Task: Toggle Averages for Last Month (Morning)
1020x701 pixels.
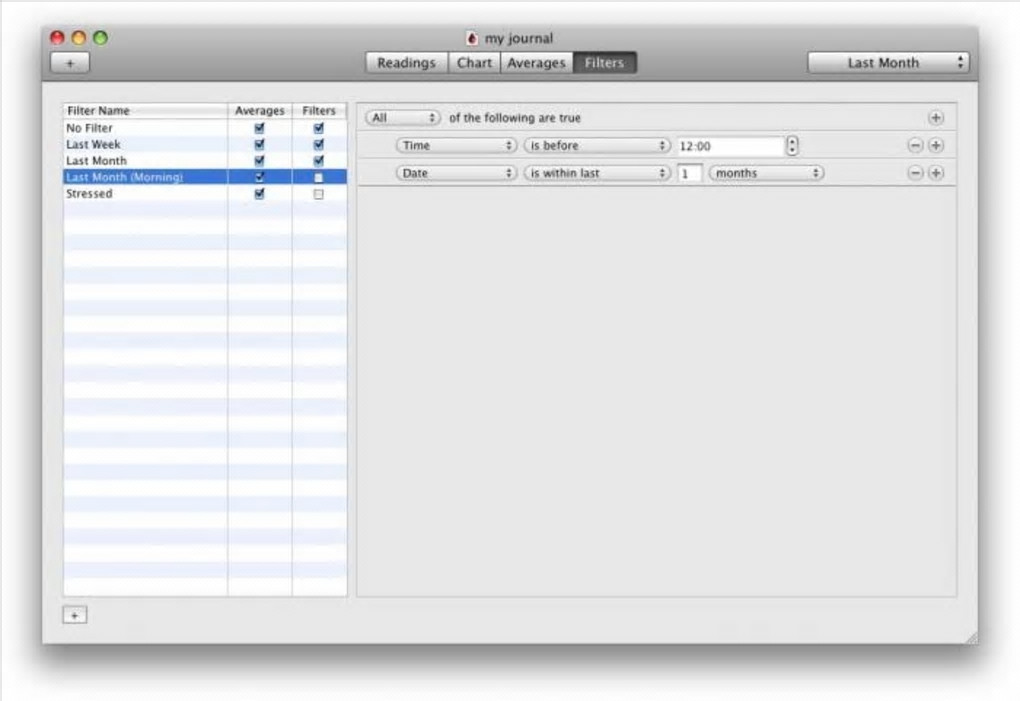Action: coord(260,177)
